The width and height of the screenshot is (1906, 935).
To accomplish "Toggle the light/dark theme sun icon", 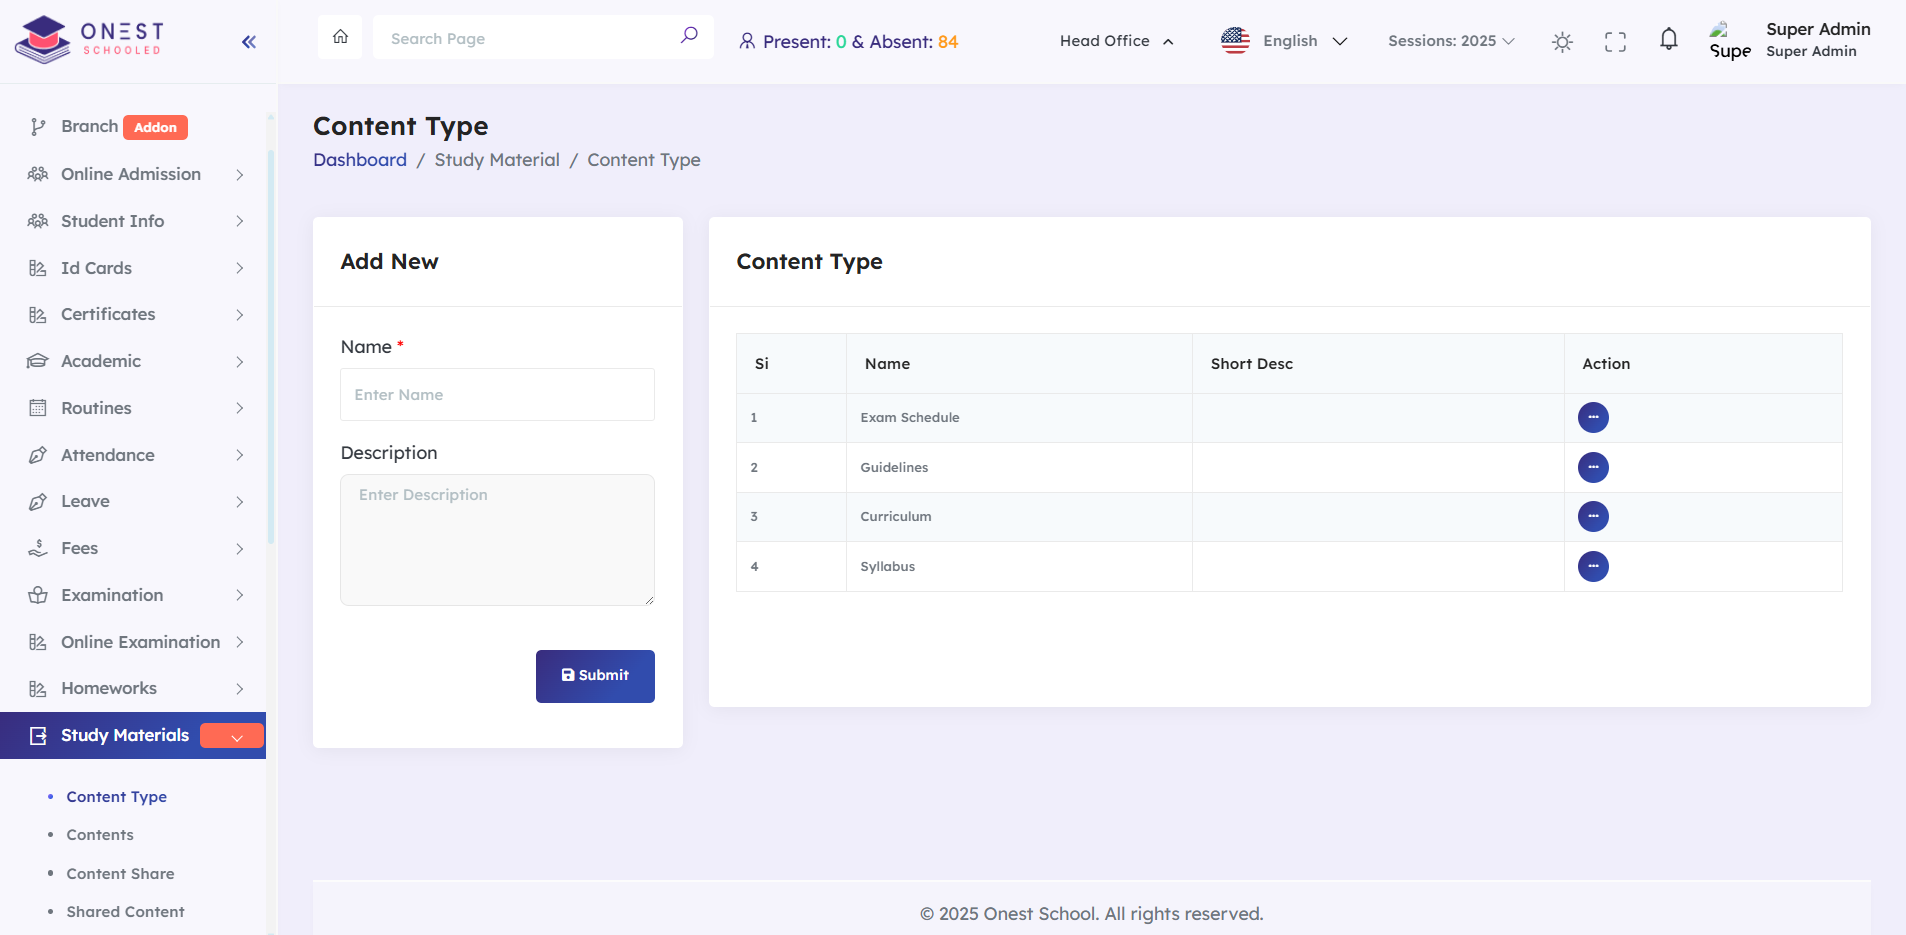I will (1562, 41).
